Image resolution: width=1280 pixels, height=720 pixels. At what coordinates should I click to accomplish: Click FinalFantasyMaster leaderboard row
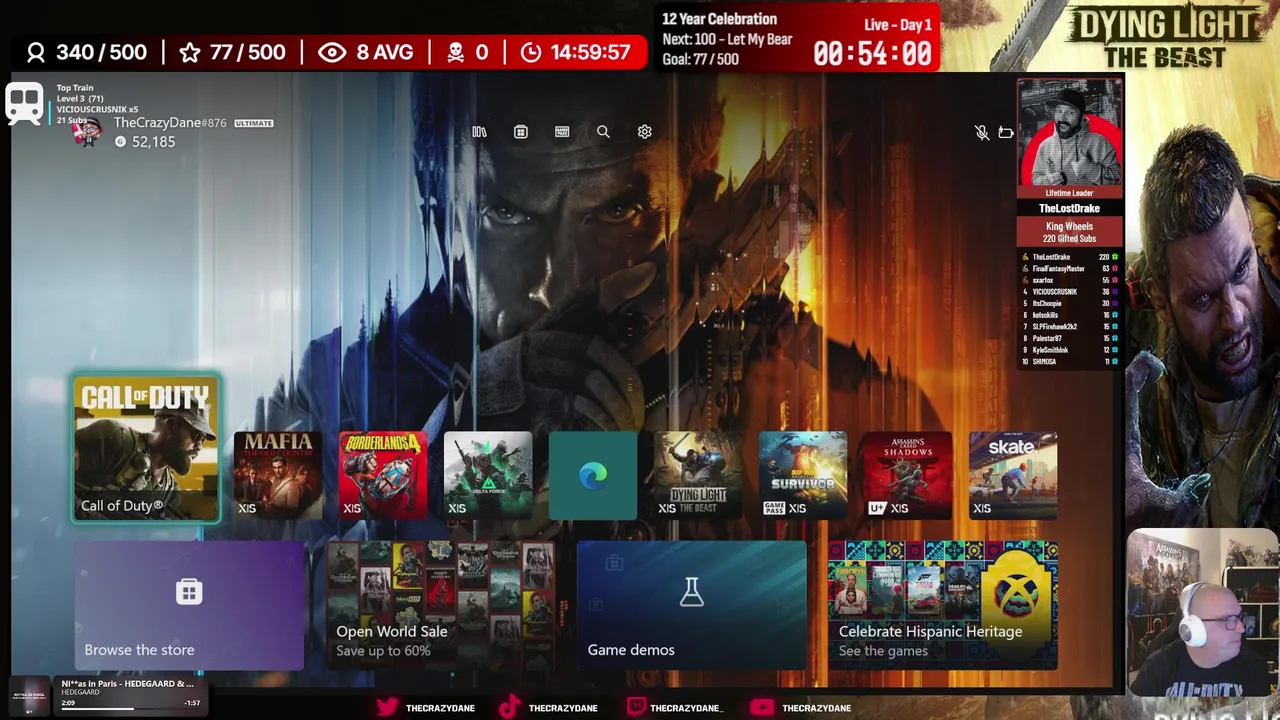1070,269
